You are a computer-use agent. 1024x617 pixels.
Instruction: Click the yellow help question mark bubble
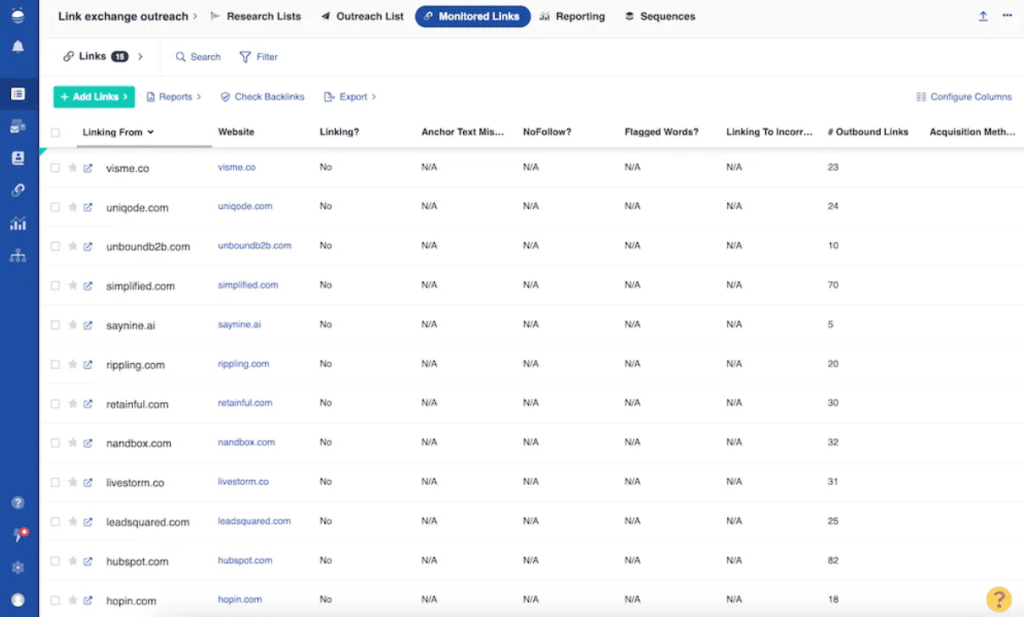(998, 598)
